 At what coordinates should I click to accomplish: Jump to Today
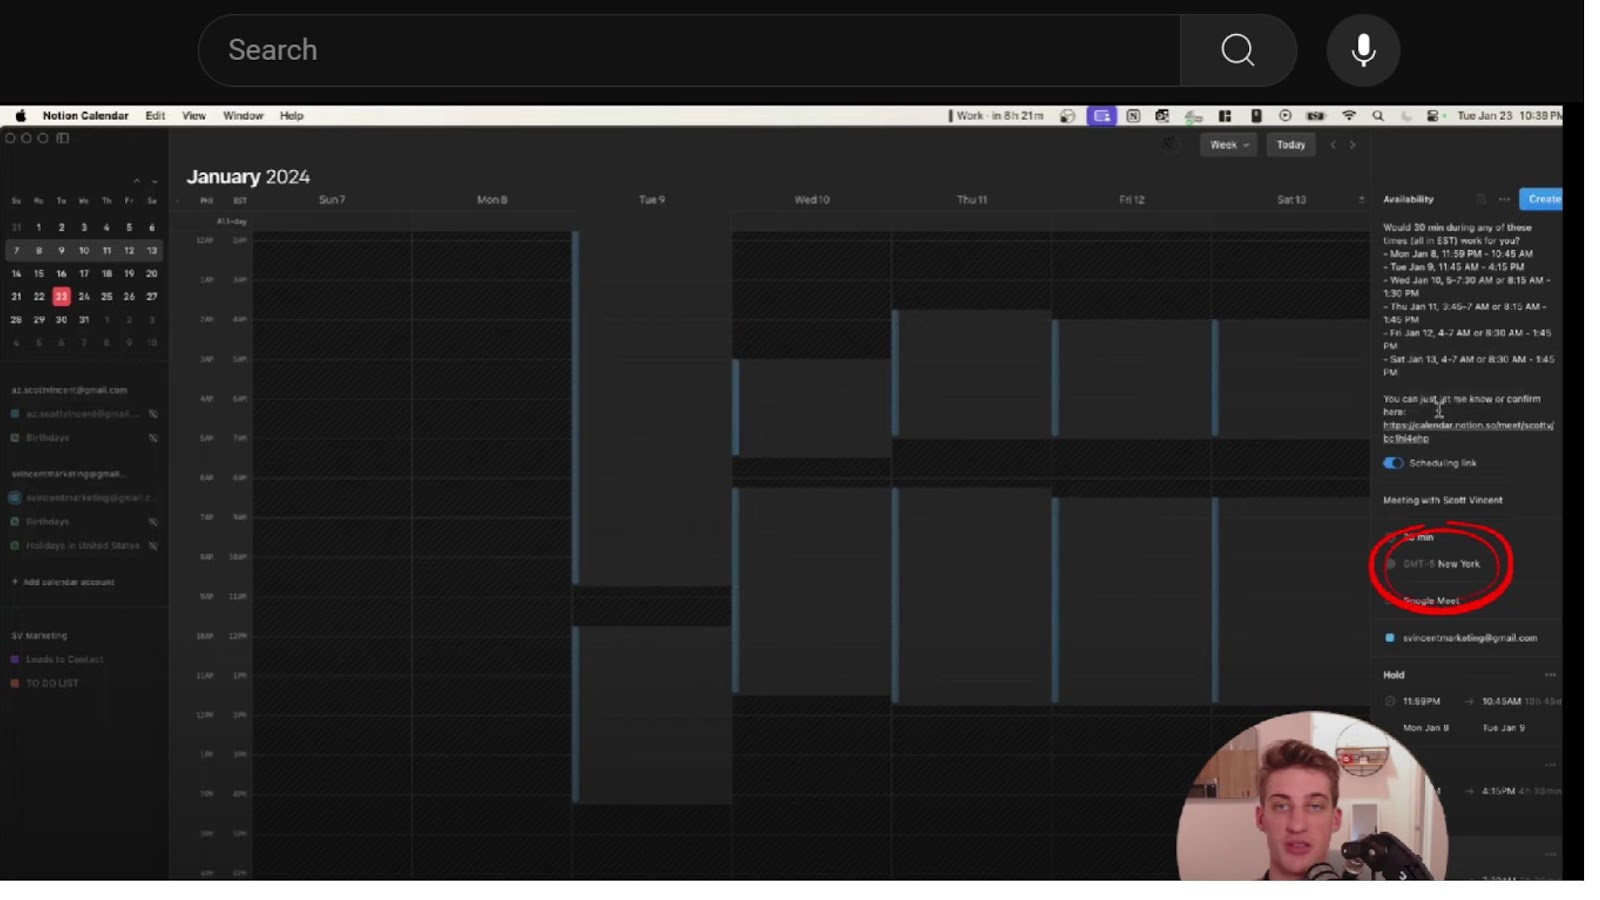pos(1291,145)
